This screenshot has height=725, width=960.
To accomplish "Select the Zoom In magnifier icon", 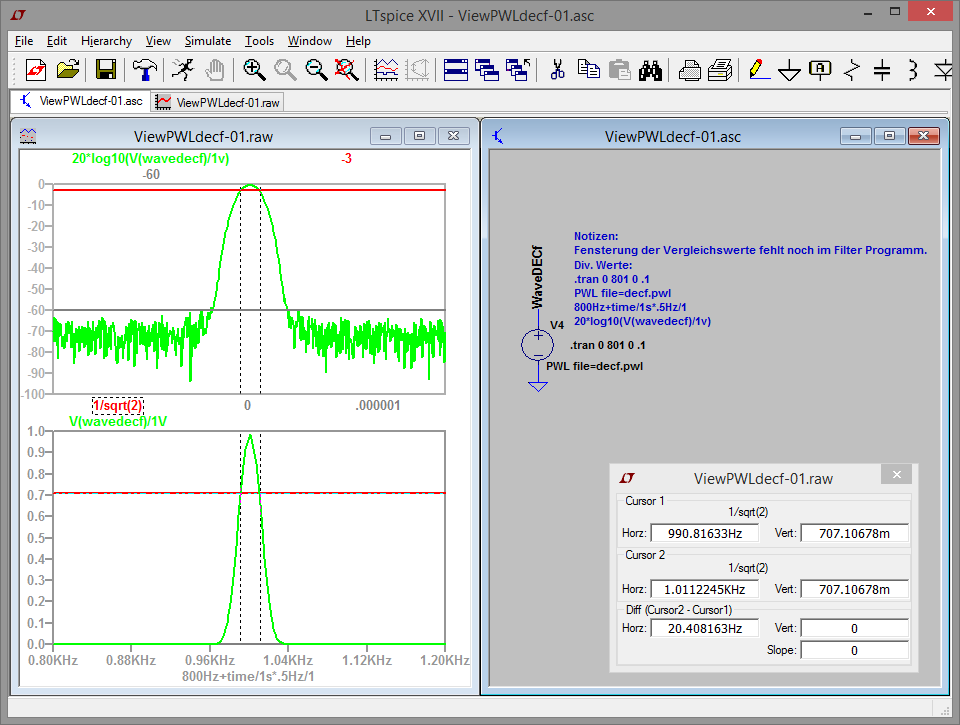I will pos(254,70).
